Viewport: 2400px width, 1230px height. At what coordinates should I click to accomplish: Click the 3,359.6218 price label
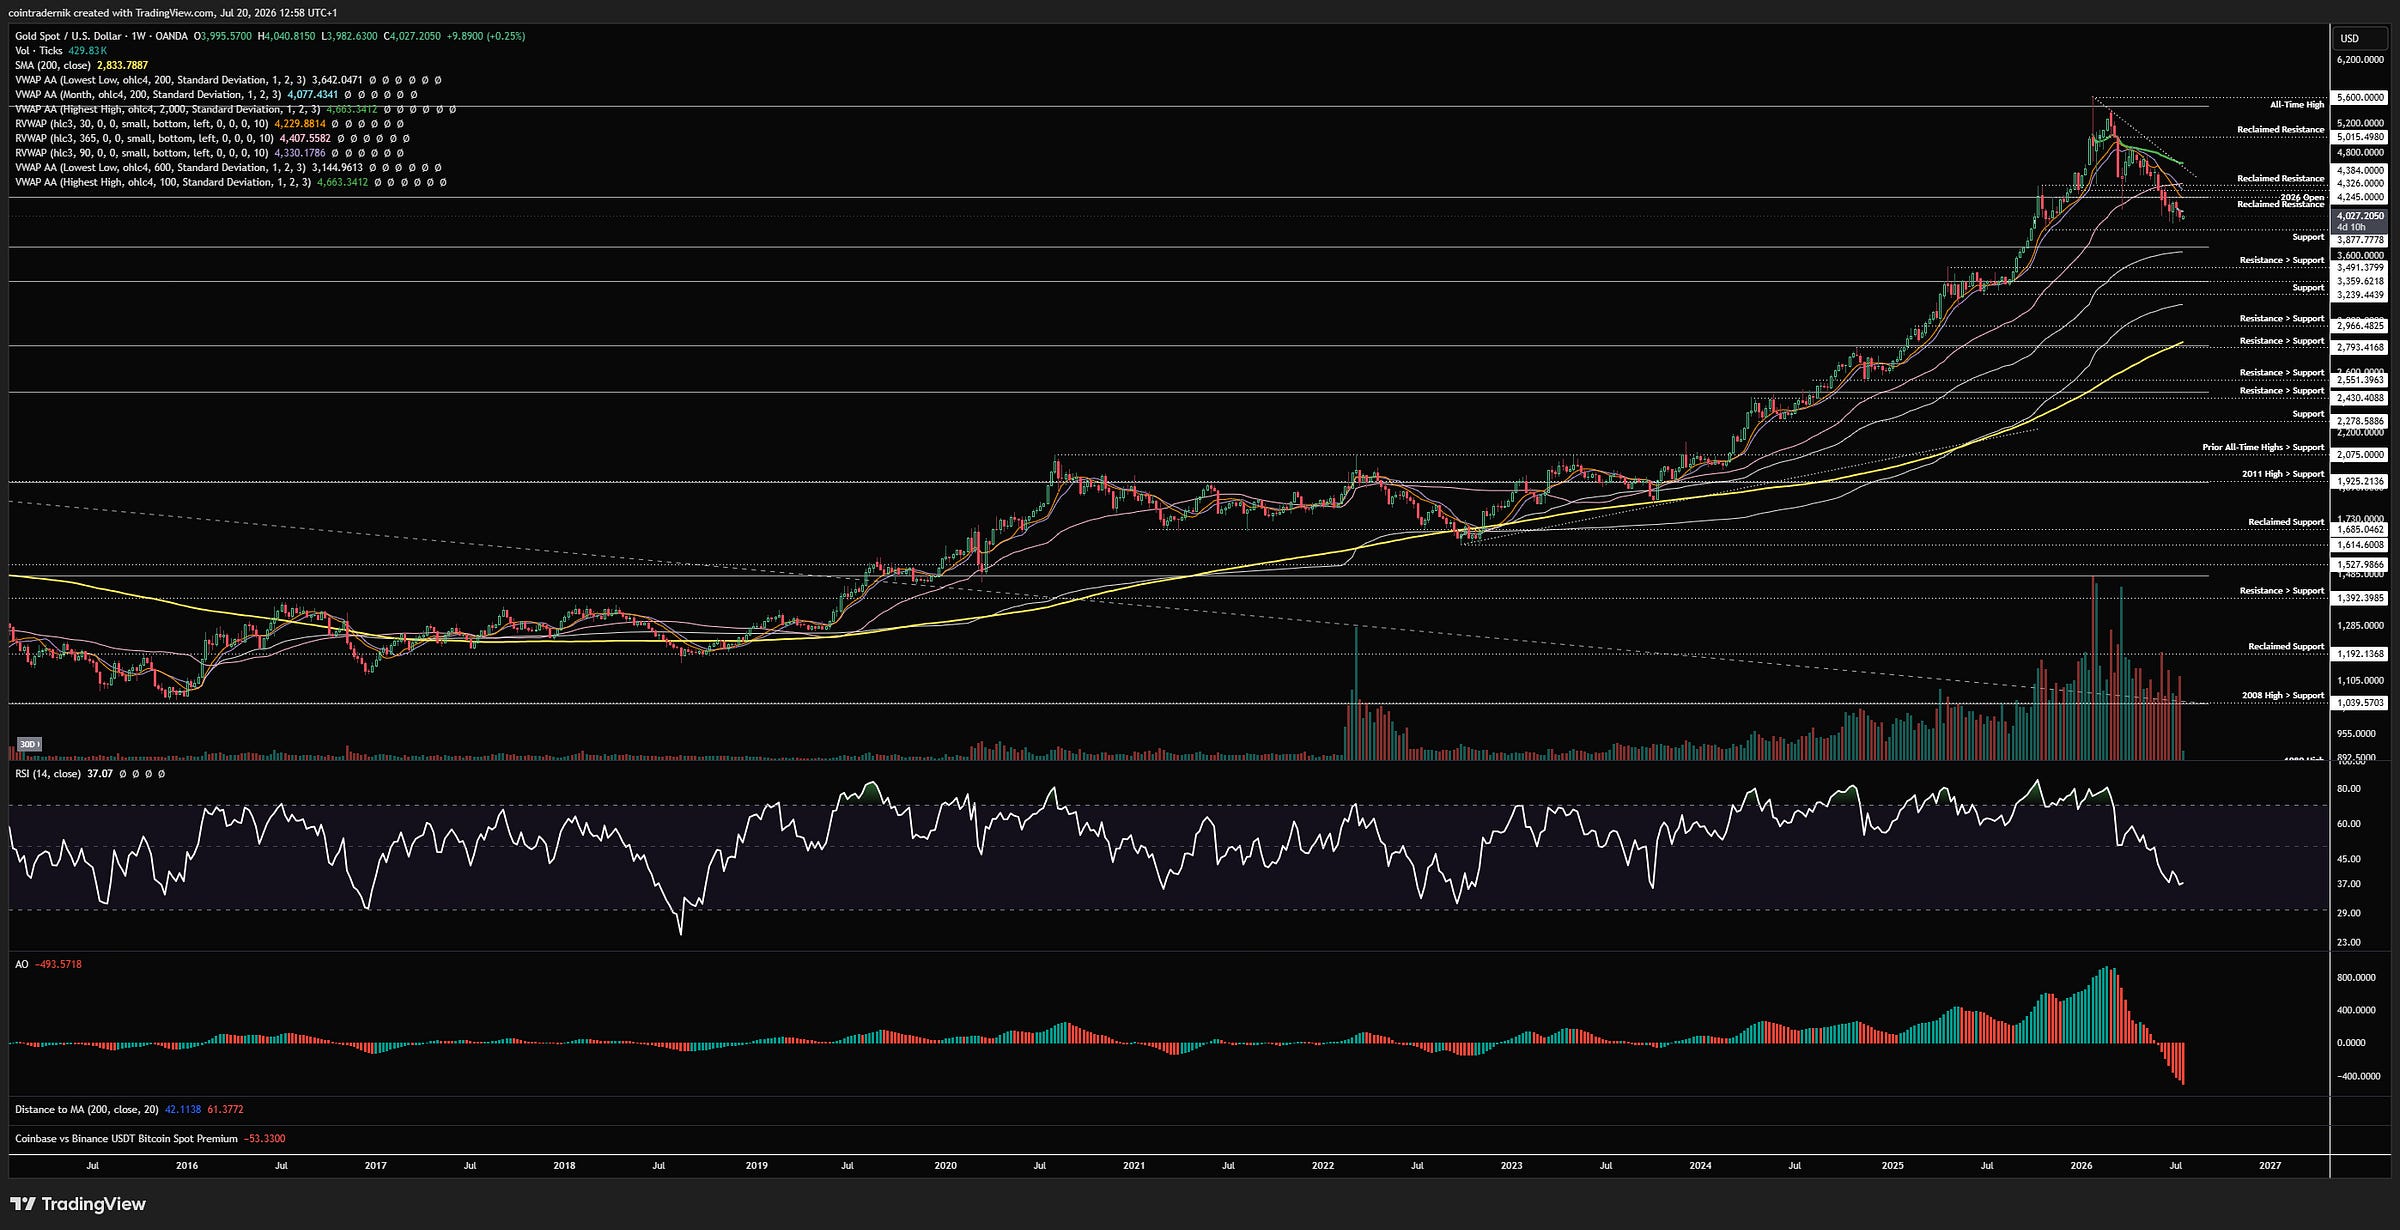point(2360,282)
